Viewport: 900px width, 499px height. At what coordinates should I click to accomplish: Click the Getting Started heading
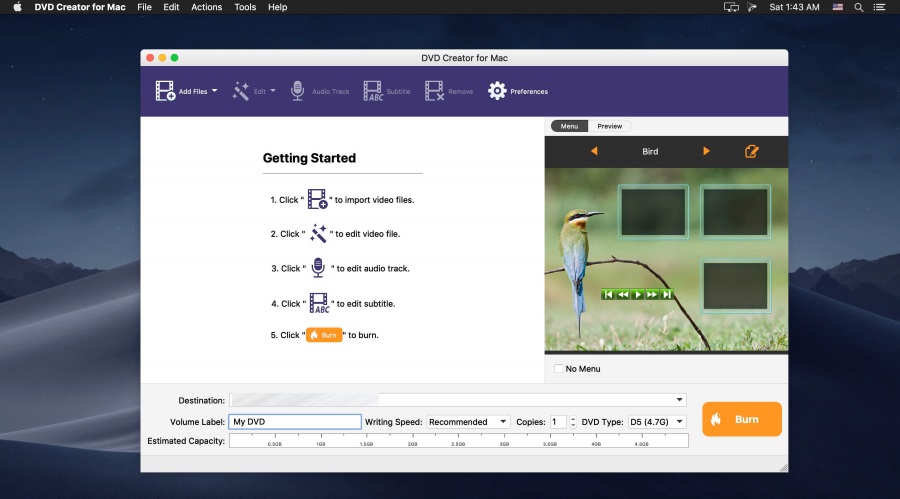click(x=309, y=158)
